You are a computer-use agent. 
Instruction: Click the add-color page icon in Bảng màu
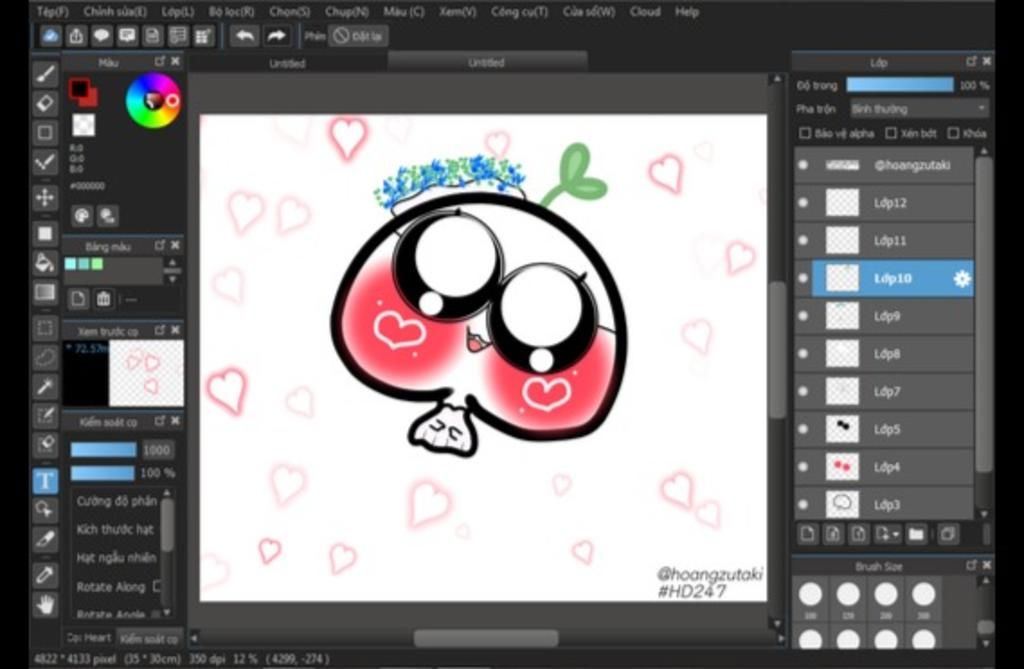tap(78, 299)
